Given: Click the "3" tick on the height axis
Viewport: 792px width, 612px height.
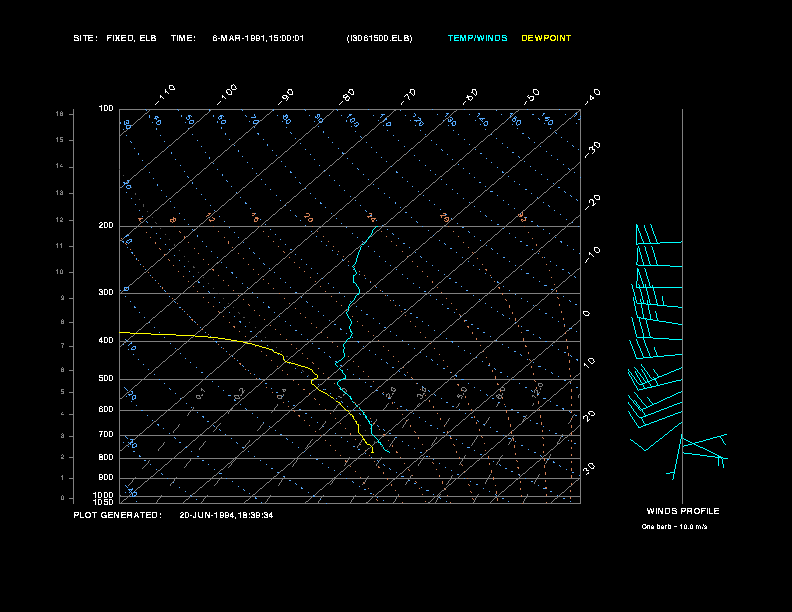Looking at the screenshot, I should 62,436.
